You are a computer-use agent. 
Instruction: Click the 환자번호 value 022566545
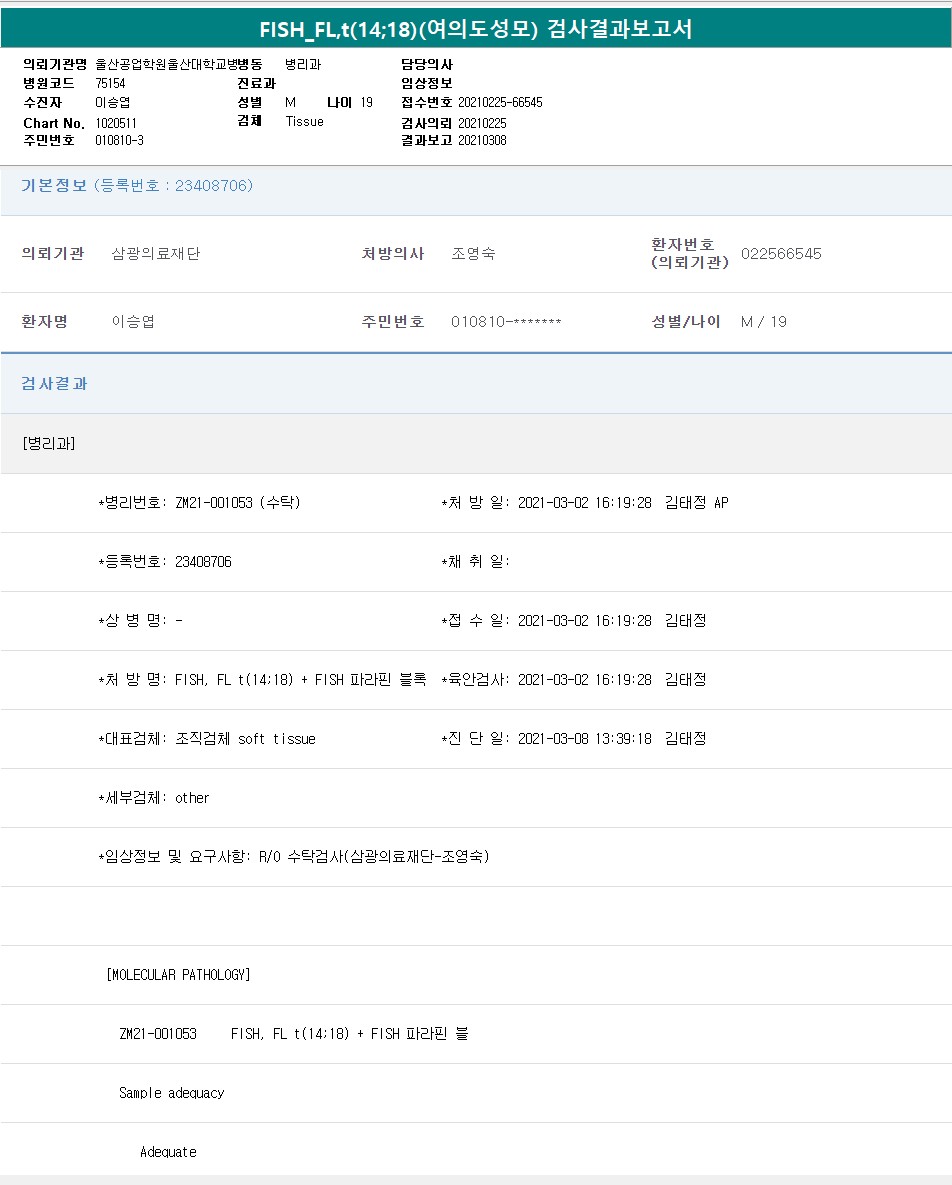(x=781, y=254)
